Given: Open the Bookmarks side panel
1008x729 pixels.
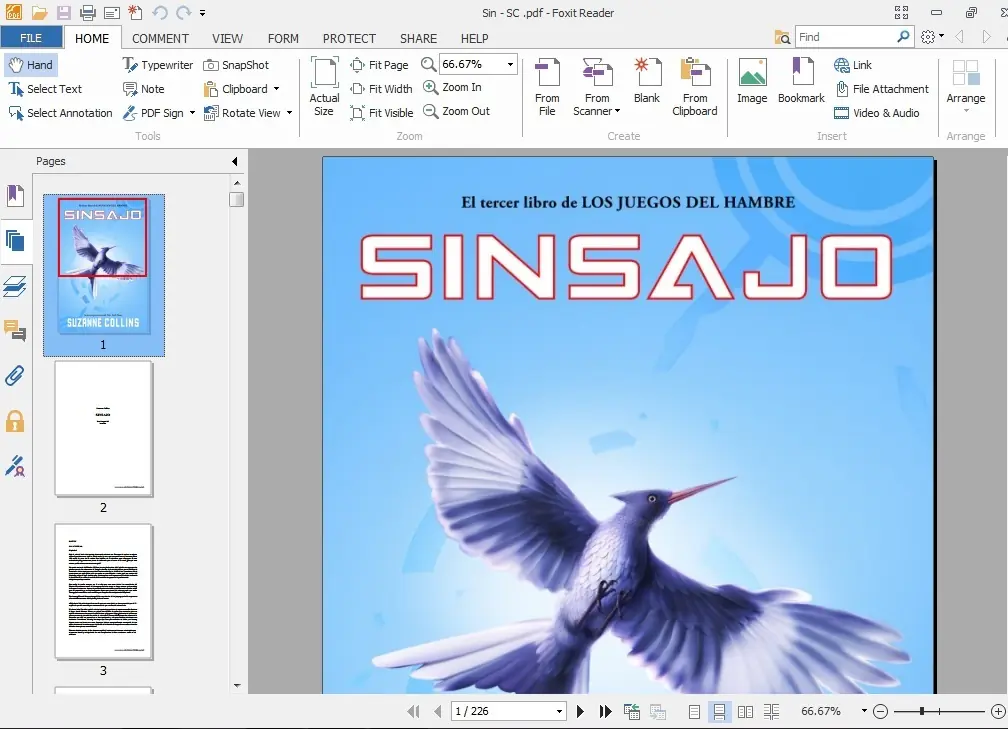Looking at the screenshot, I should (15, 195).
